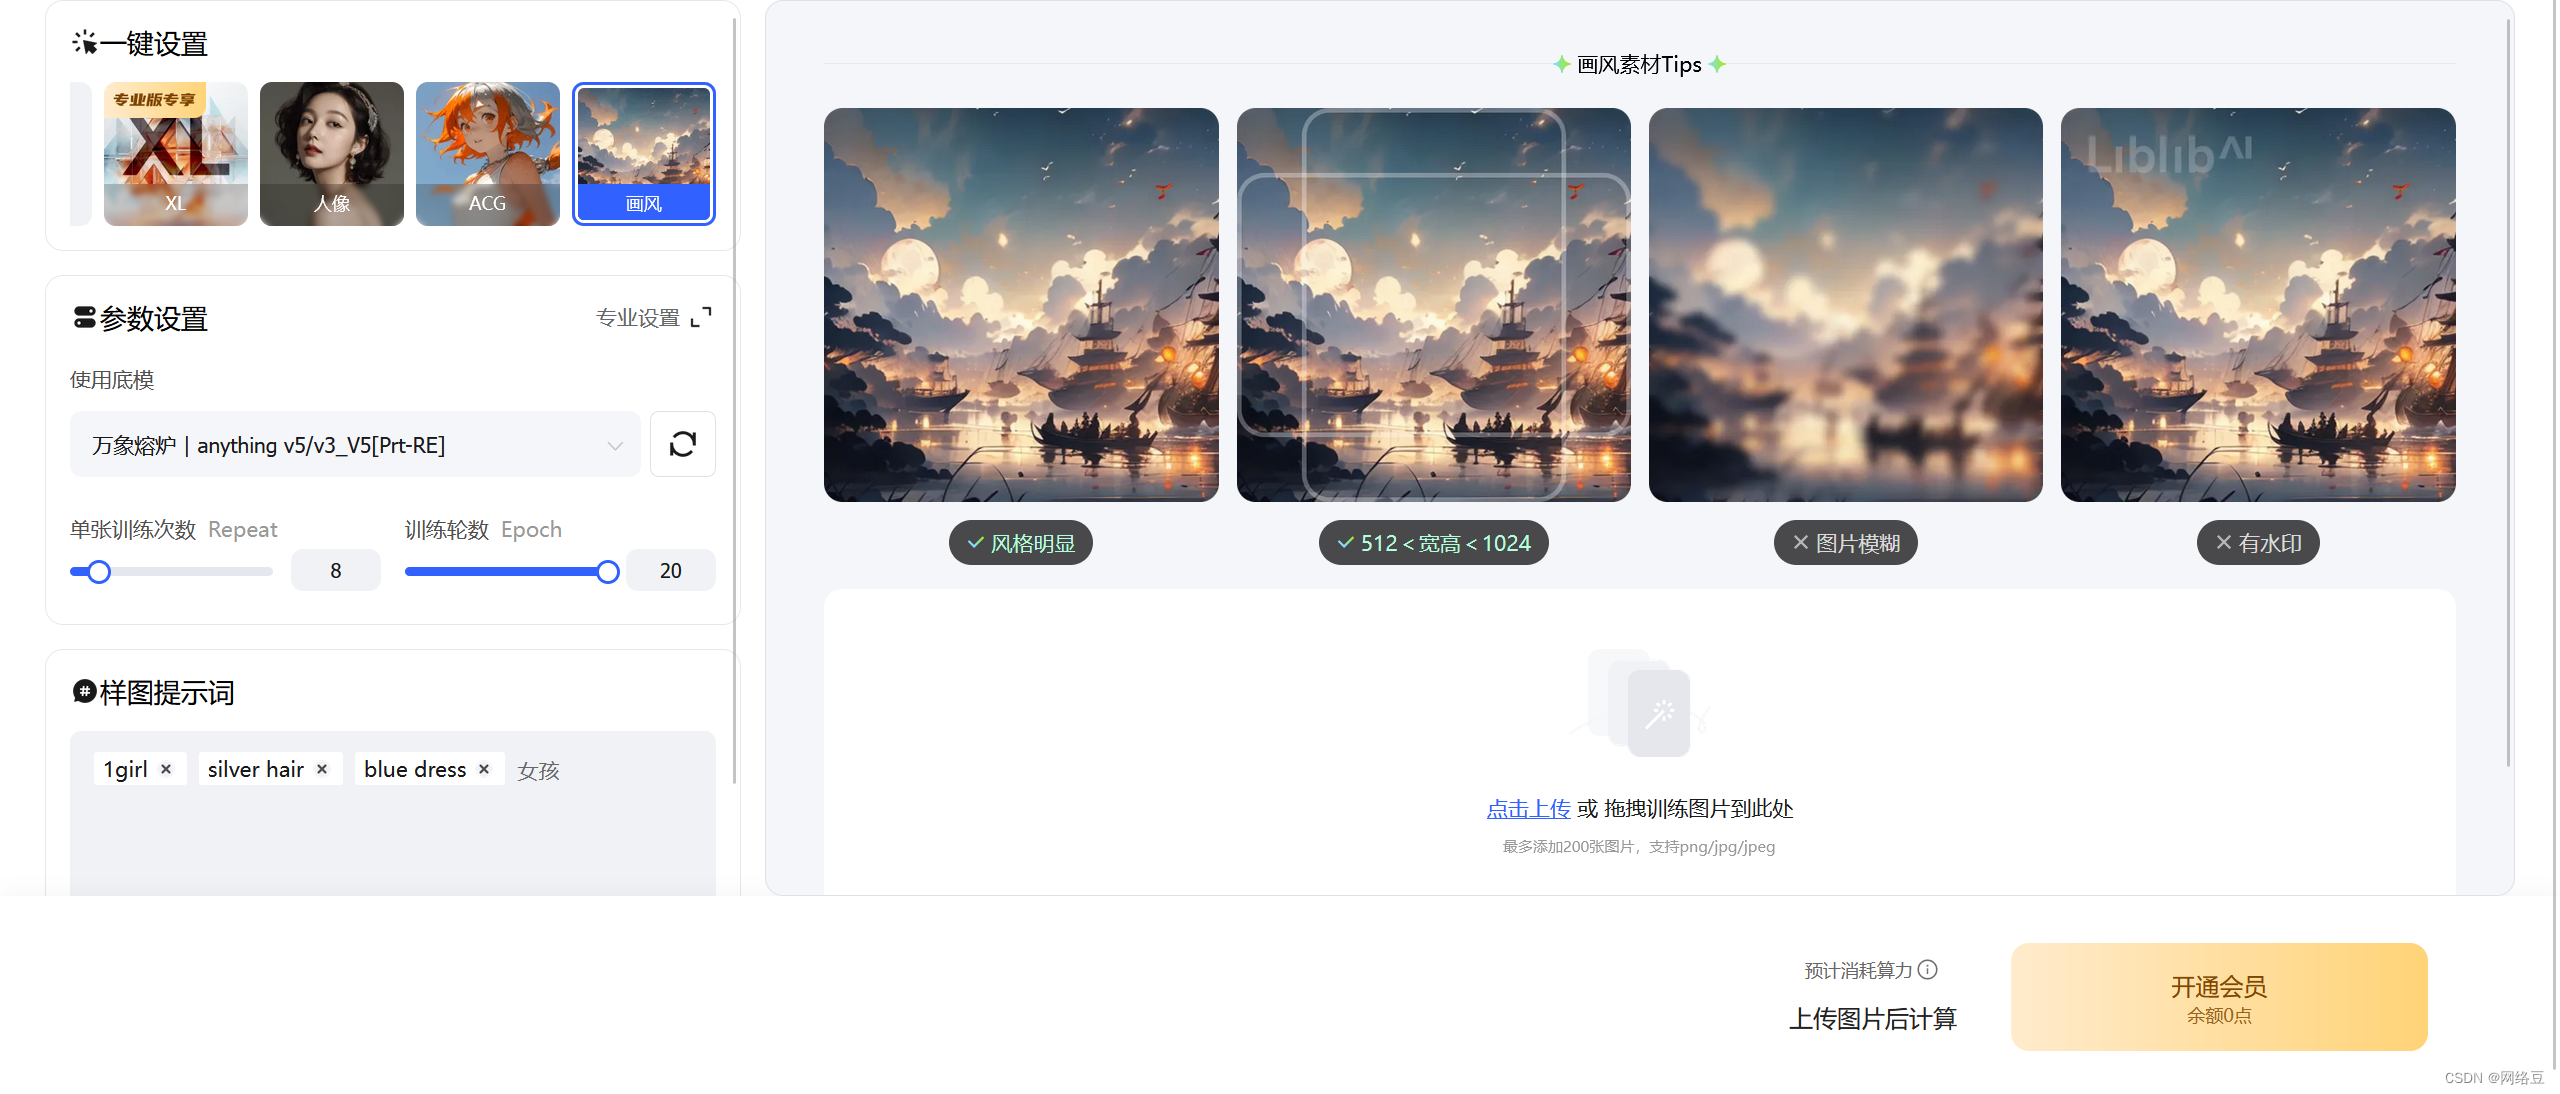Click the dropdown chevron arrow for base model
Image resolution: width=2560 pixels, height=1094 pixels.
(615, 445)
